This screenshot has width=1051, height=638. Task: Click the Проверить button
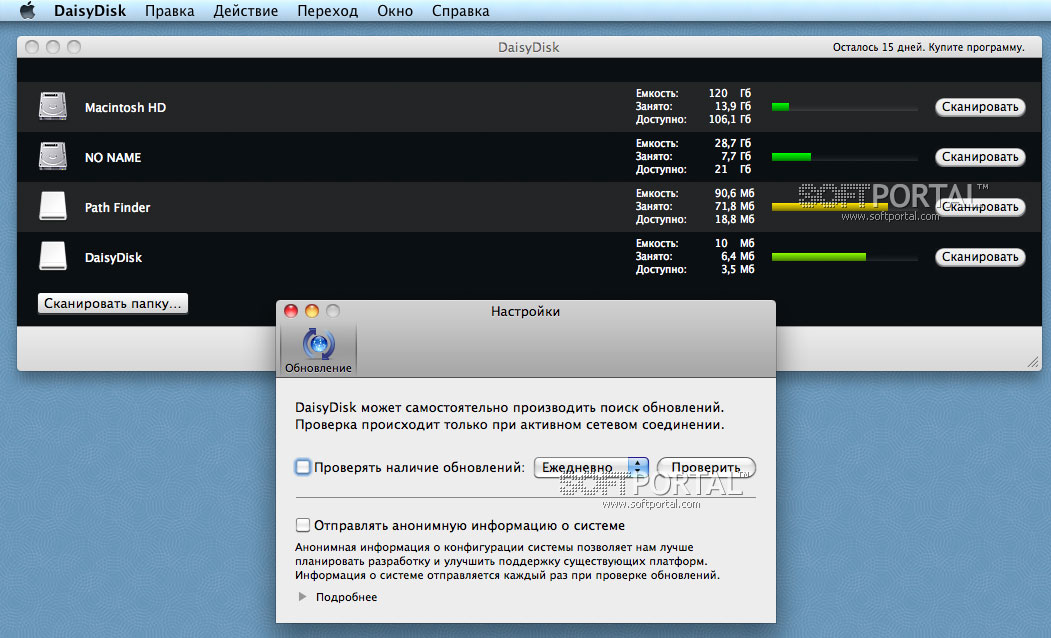point(706,467)
